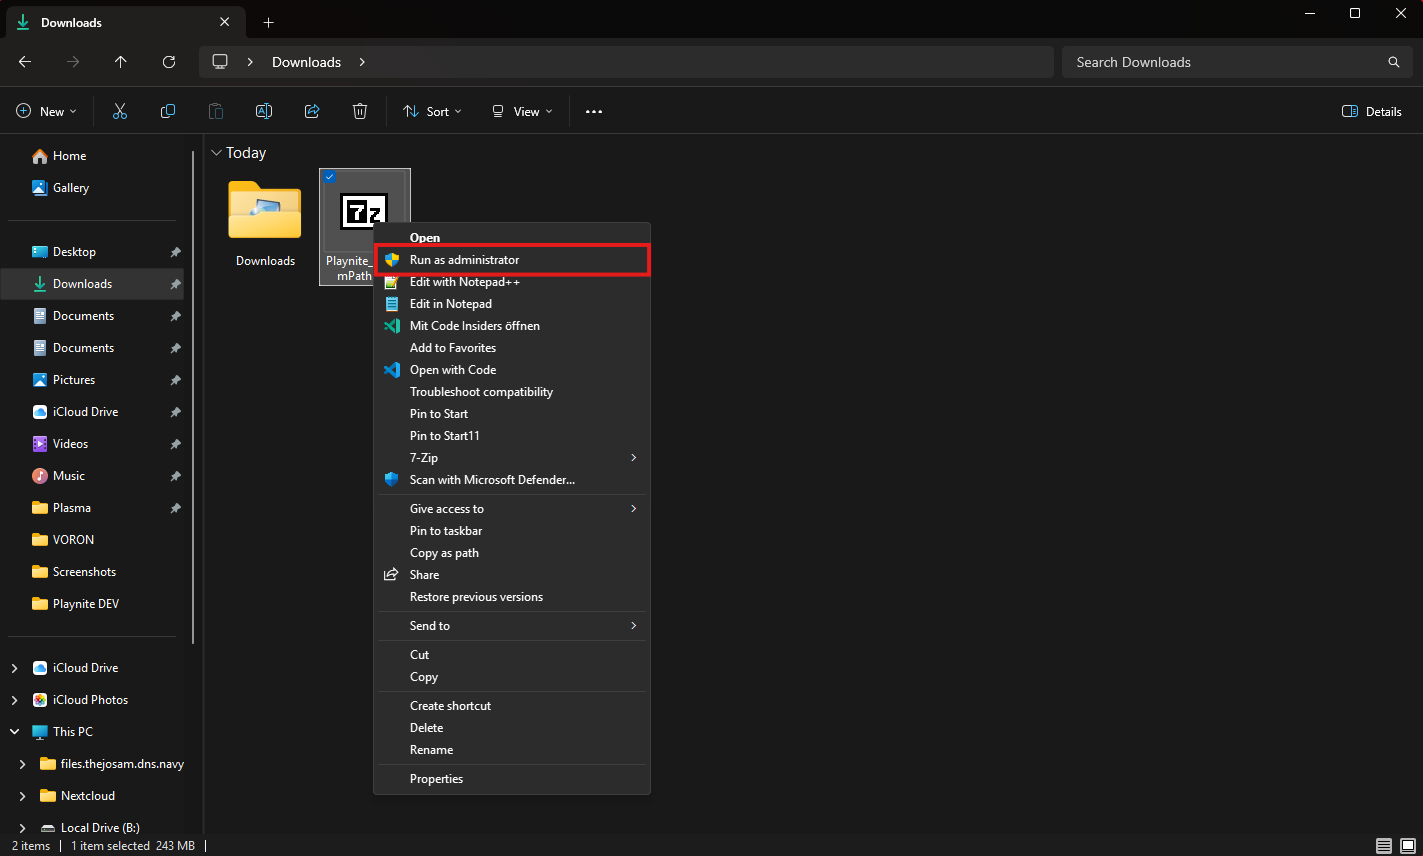Navigate back using the back arrow

[x=24, y=61]
